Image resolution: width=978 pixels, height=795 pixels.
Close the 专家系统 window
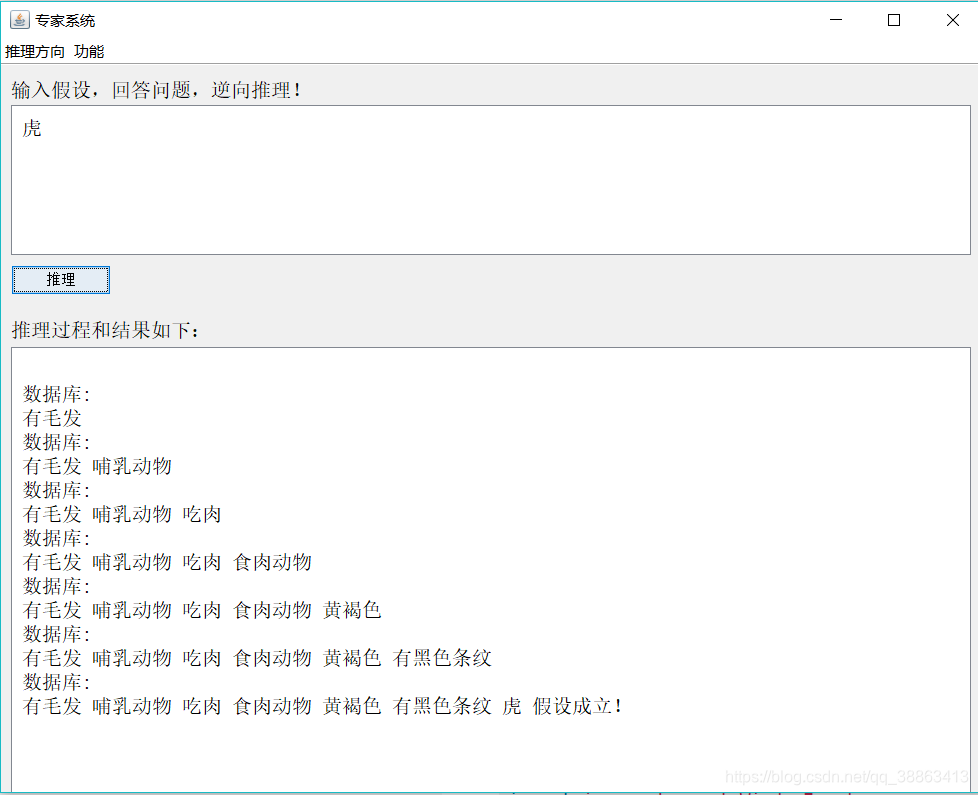(x=952, y=20)
